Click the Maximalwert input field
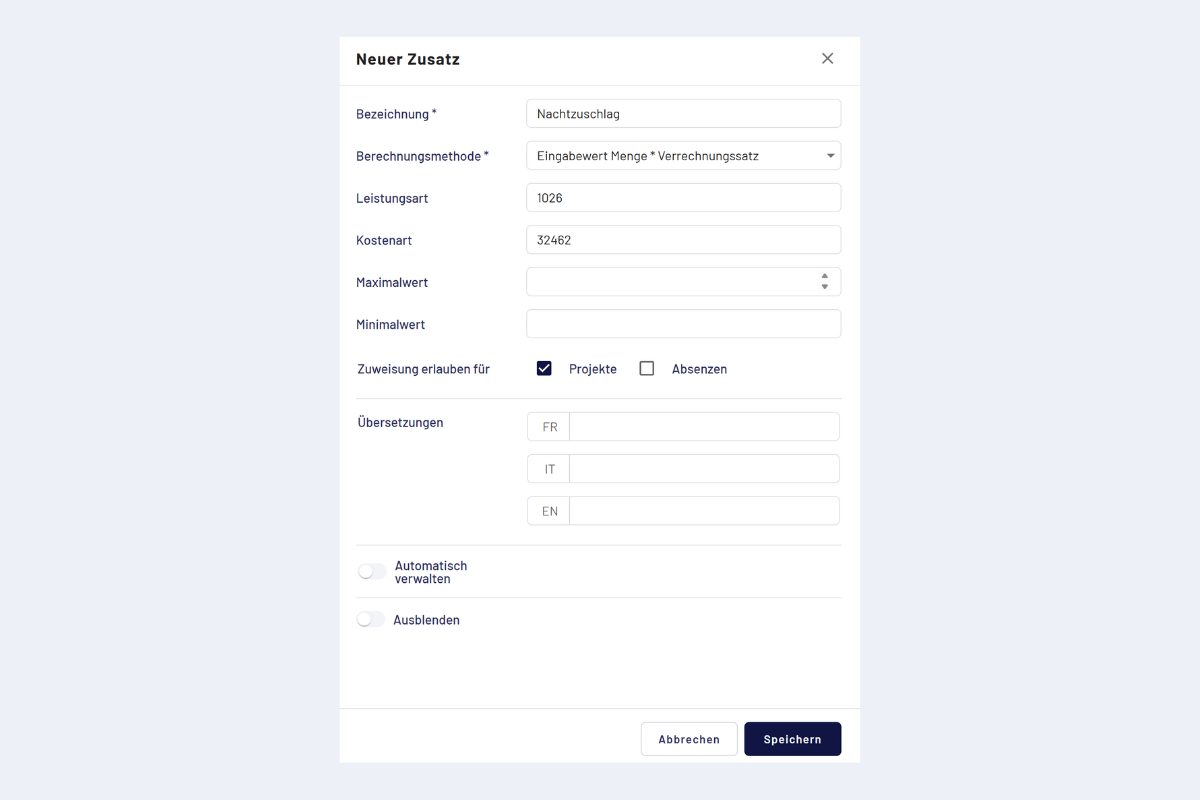This screenshot has width=1200, height=800. [x=670, y=282]
